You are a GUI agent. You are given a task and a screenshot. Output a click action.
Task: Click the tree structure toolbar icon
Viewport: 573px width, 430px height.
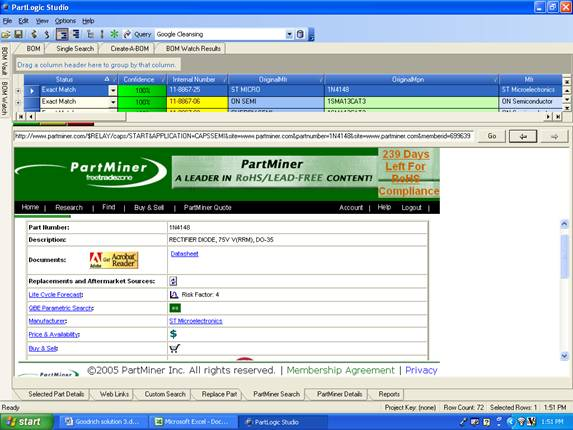click(x=90, y=34)
